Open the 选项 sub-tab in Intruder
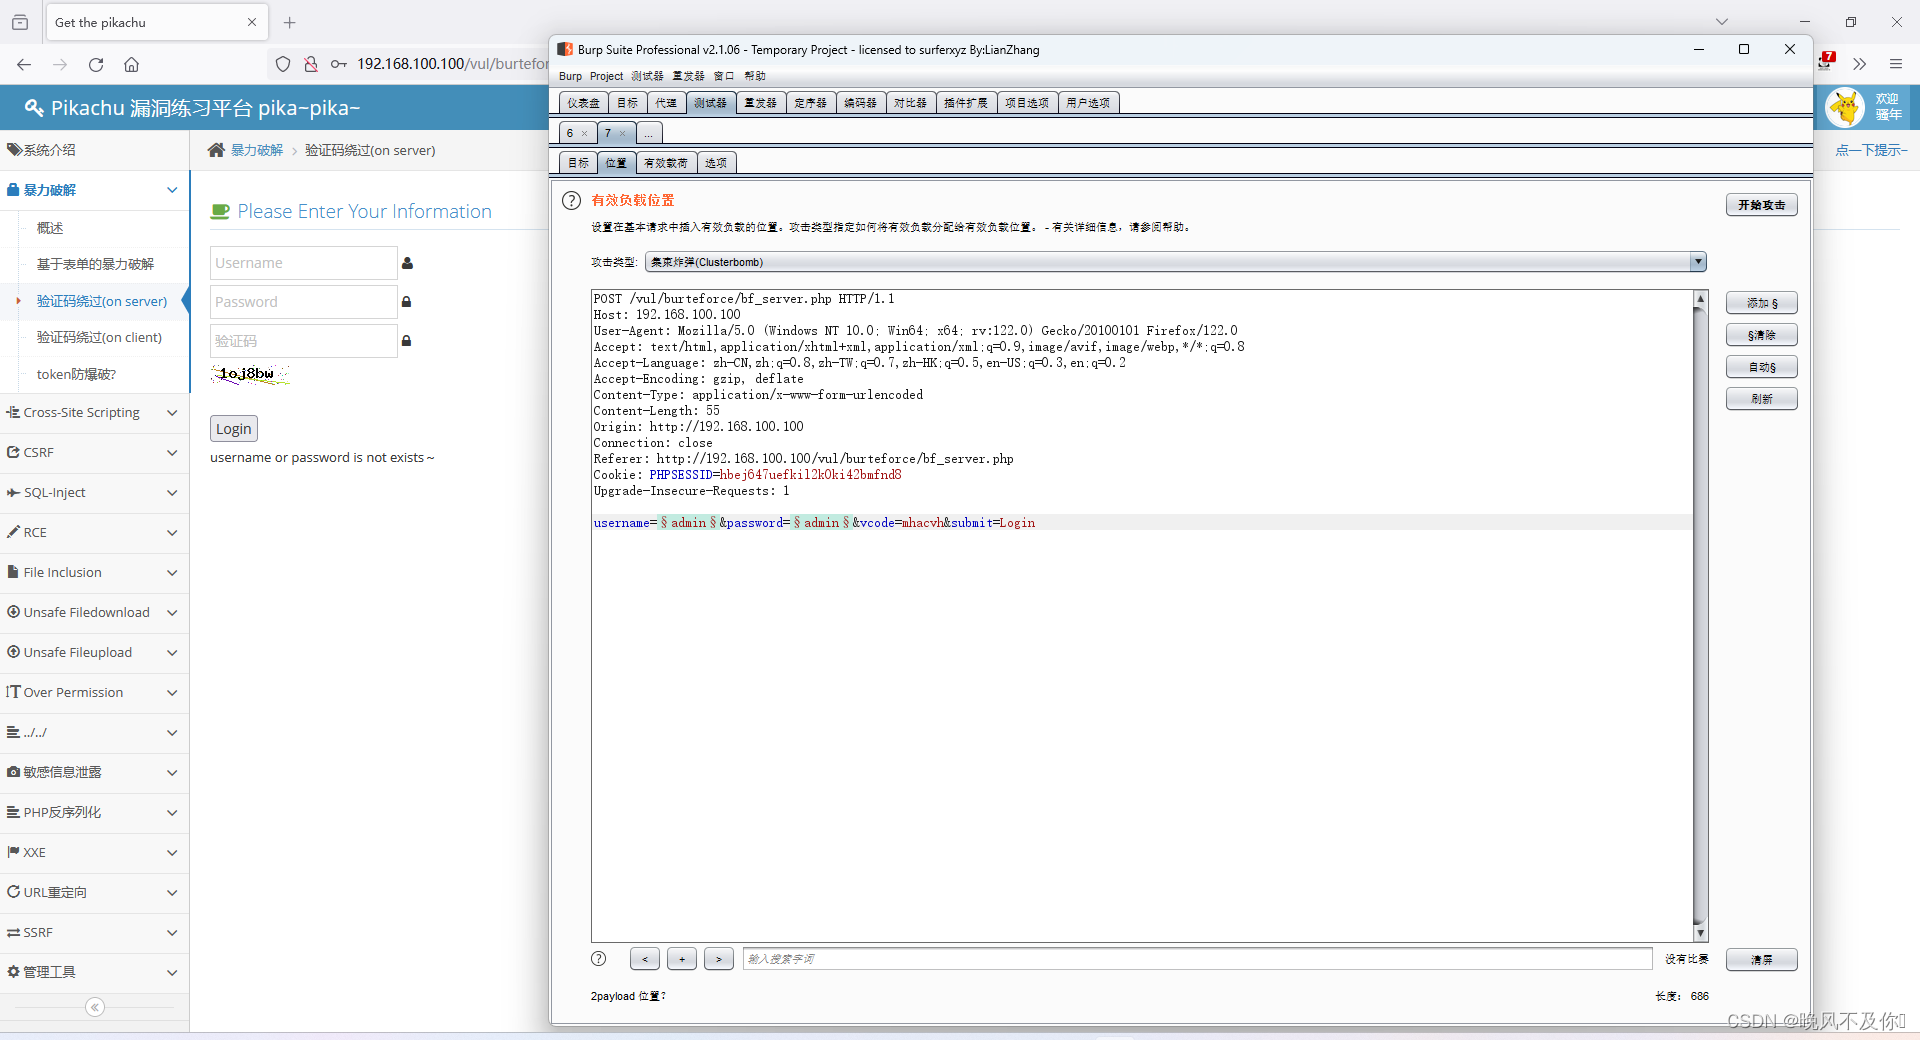 (716, 163)
